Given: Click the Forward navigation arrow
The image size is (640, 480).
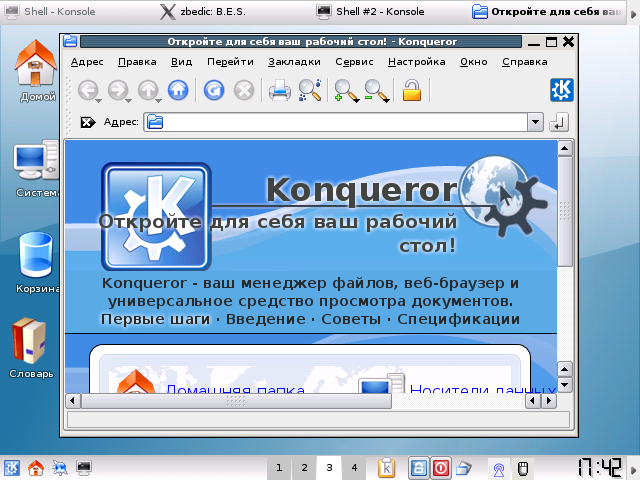Looking at the screenshot, I should point(118,90).
